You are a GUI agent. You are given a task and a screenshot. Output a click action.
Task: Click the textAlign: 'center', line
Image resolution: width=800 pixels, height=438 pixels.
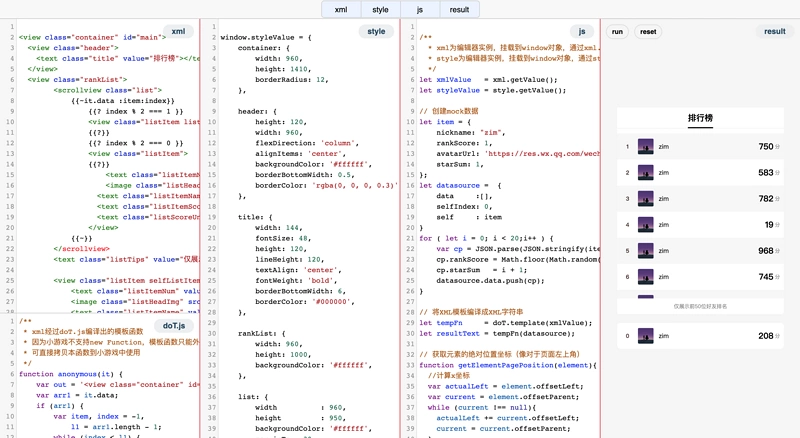point(298,270)
